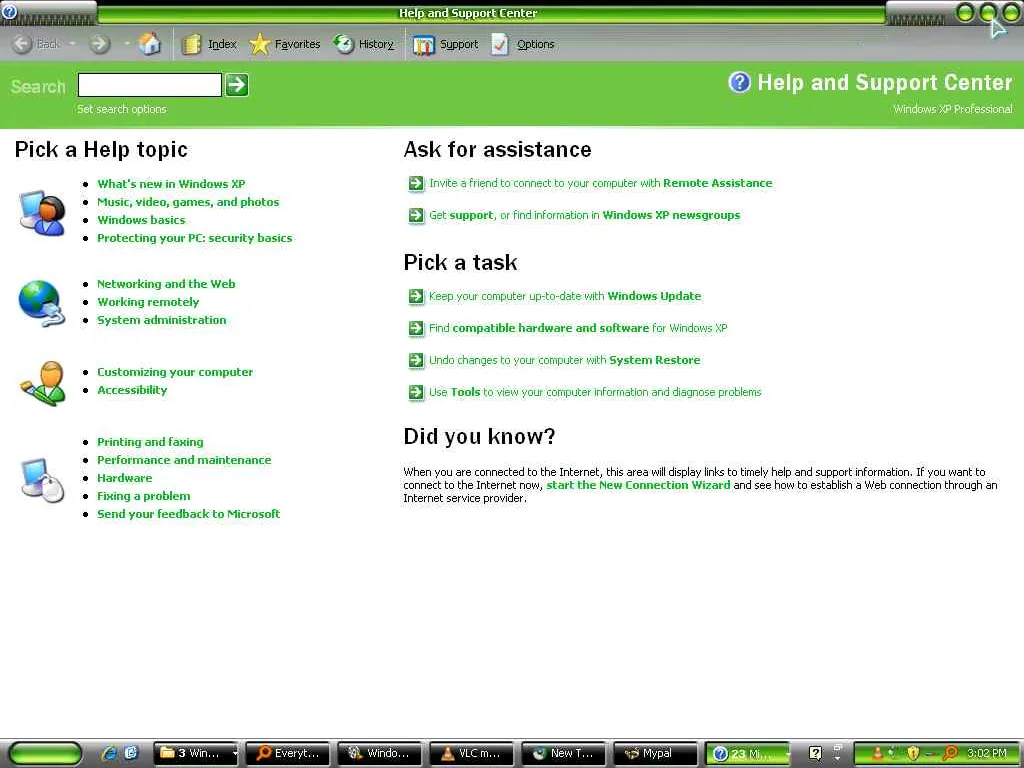Image resolution: width=1024 pixels, height=768 pixels.
Task: Open the Forward history dropdown arrow
Action: [x=126, y=44]
